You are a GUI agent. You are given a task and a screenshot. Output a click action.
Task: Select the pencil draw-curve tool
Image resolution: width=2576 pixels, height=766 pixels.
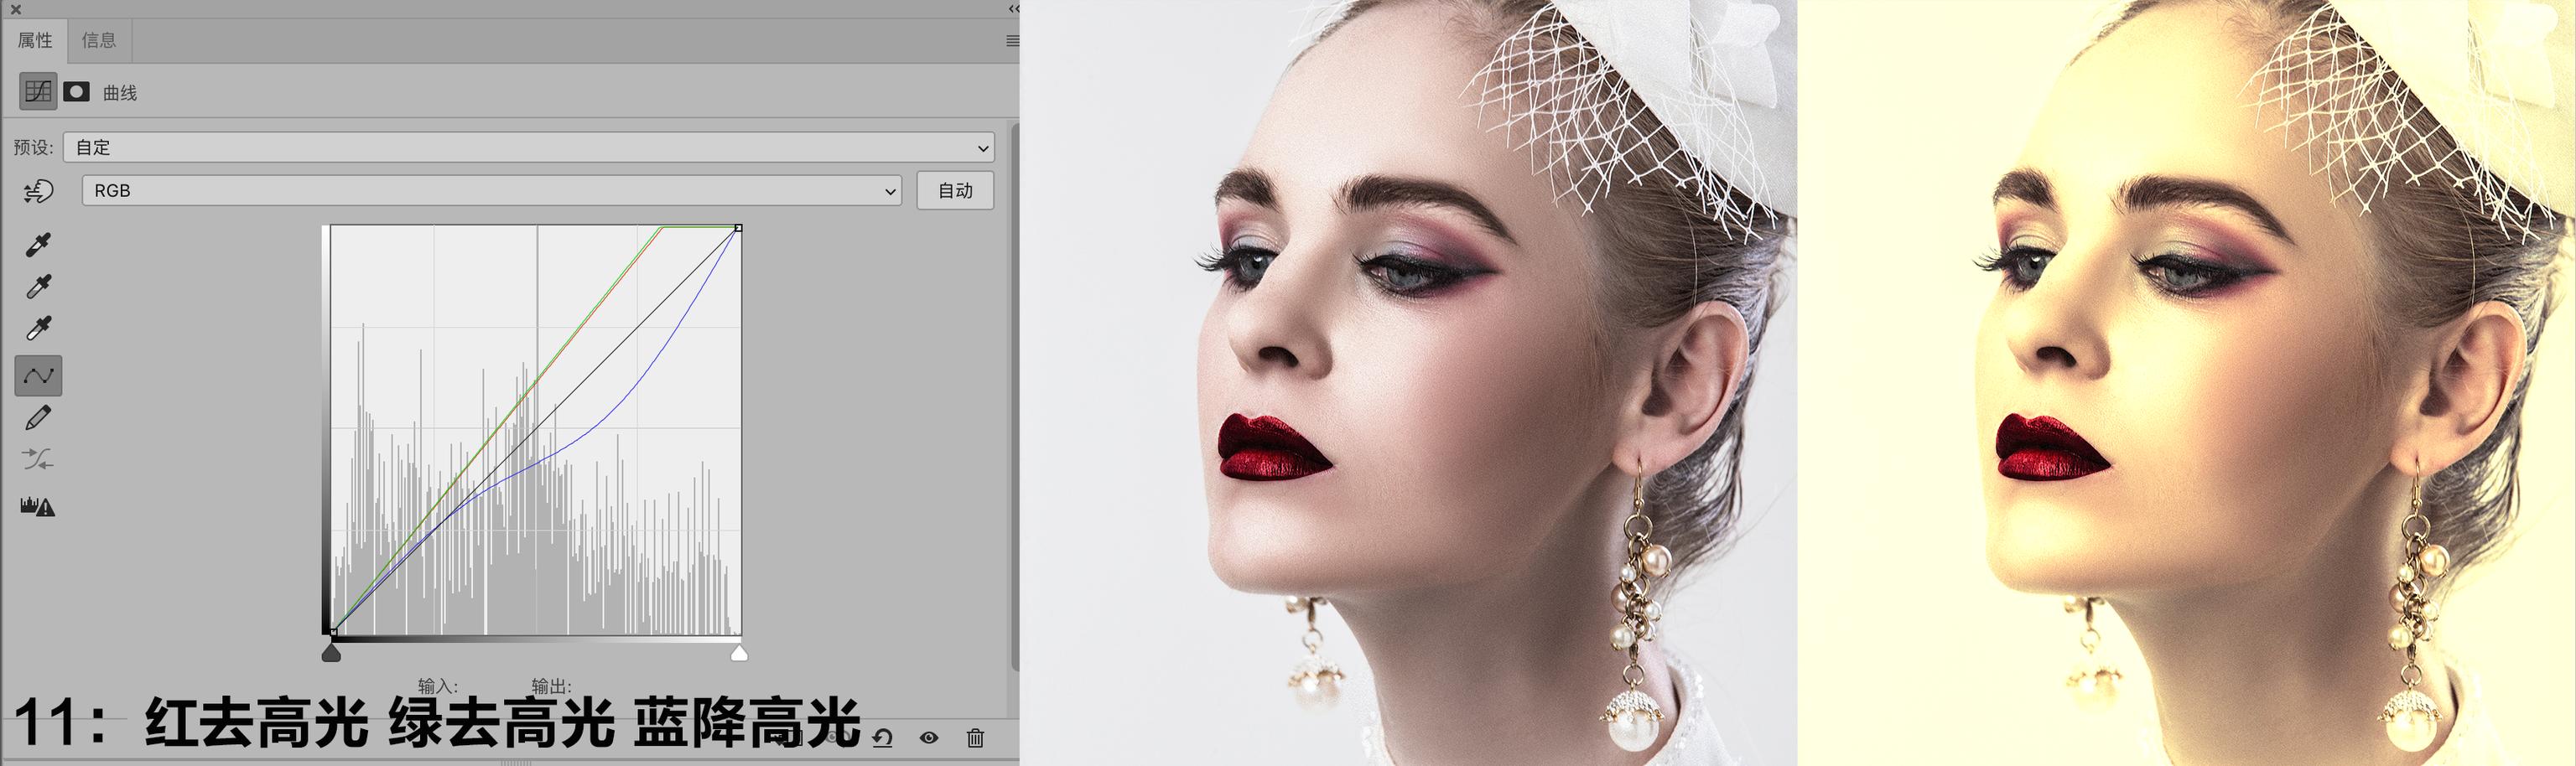38,418
